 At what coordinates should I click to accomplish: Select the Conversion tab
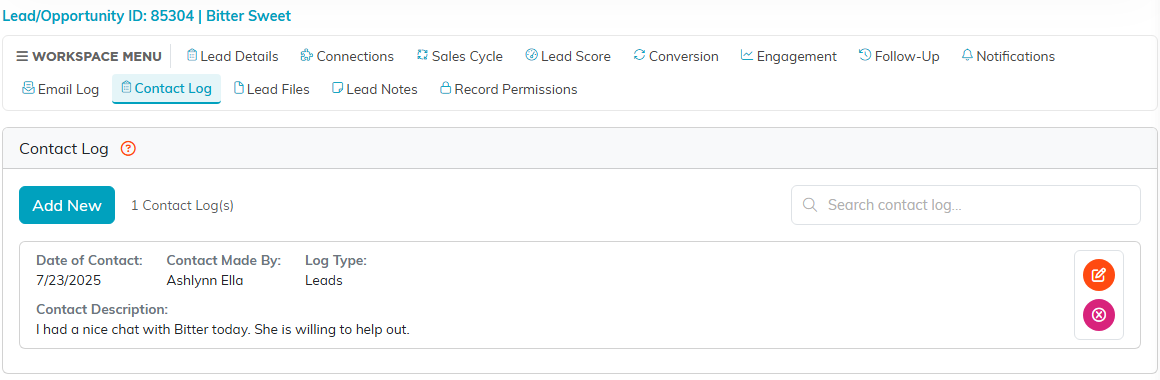click(676, 56)
